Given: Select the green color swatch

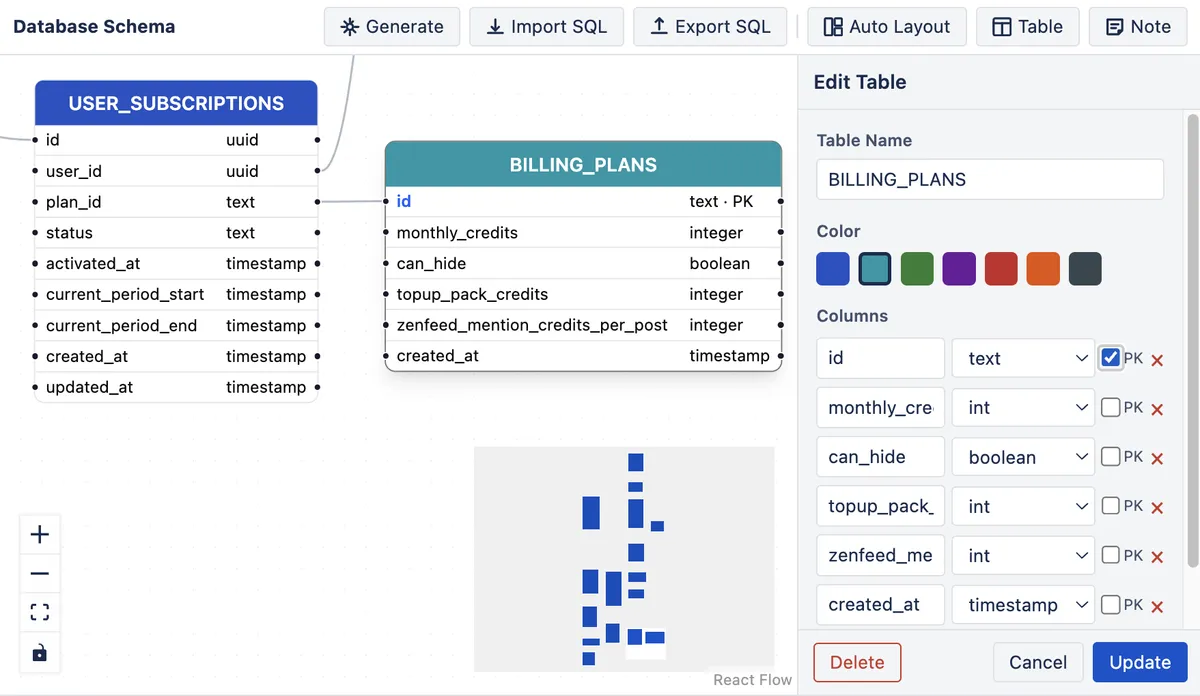Looking at the screenshot, I should 917,269.
